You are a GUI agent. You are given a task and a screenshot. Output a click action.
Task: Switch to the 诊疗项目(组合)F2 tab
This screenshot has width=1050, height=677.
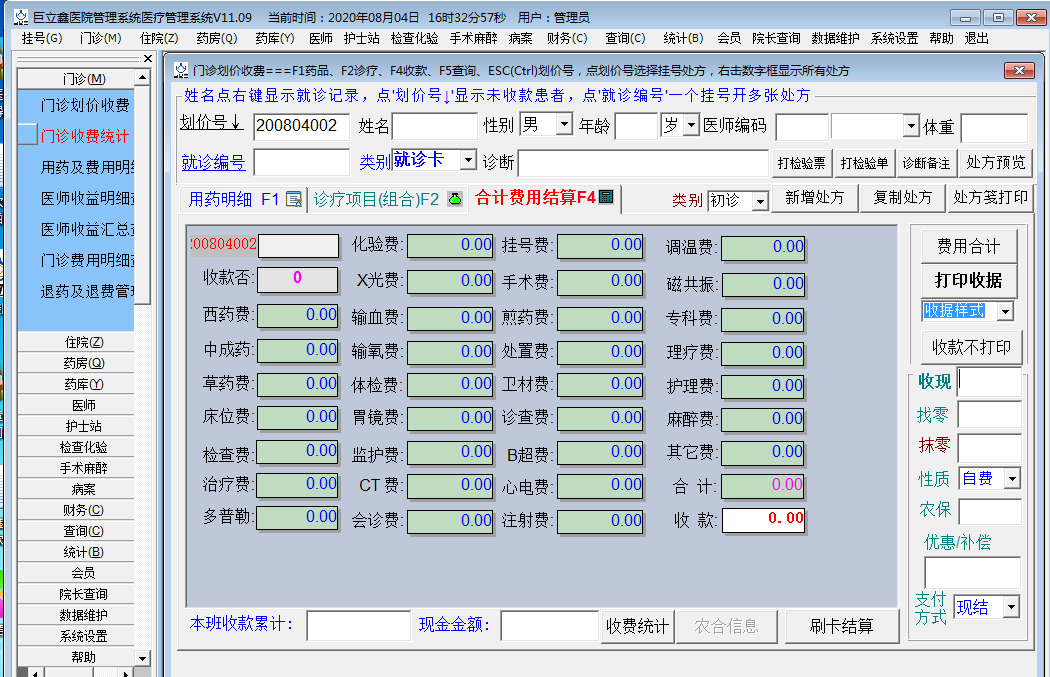point(375,199)
